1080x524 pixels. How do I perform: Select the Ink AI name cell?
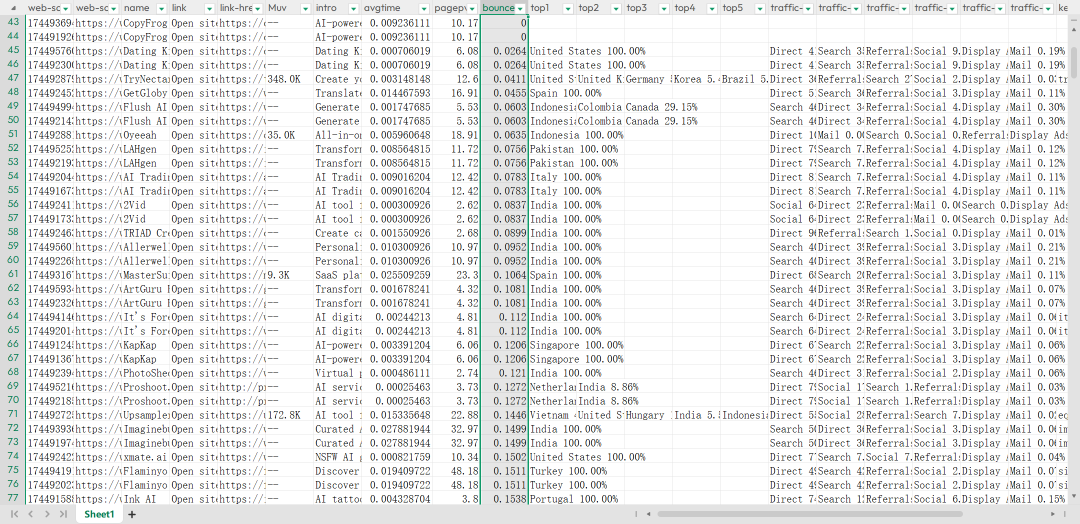[145, 499]
